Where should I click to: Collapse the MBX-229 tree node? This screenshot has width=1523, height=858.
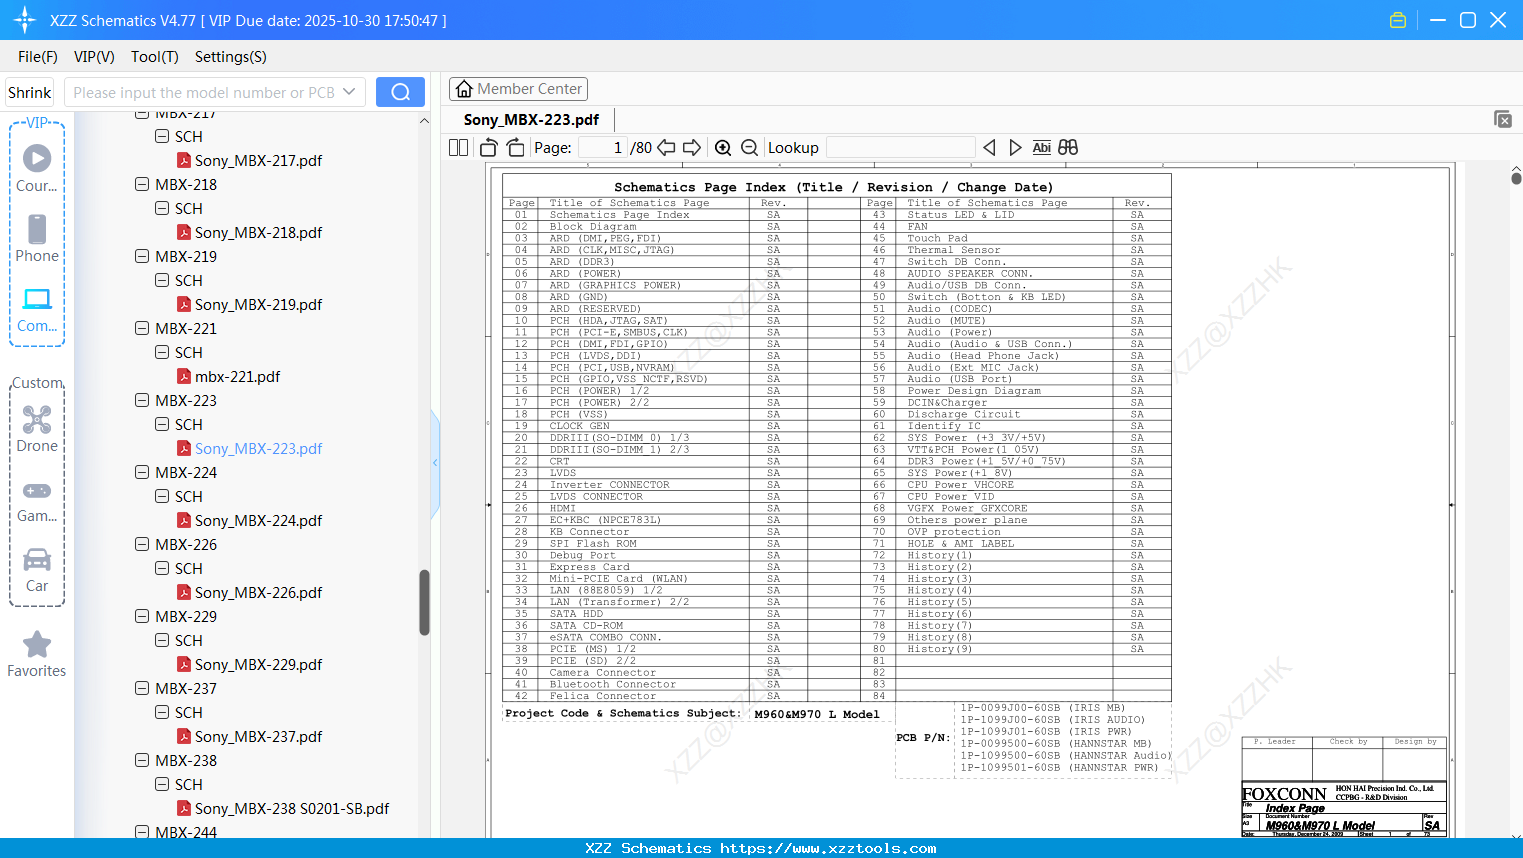coord(142,616)
